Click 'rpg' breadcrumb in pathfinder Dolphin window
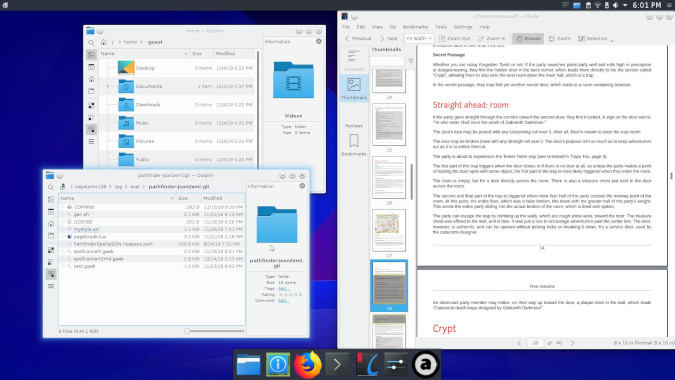Screen dimensions: 675x380 [118, 187]
